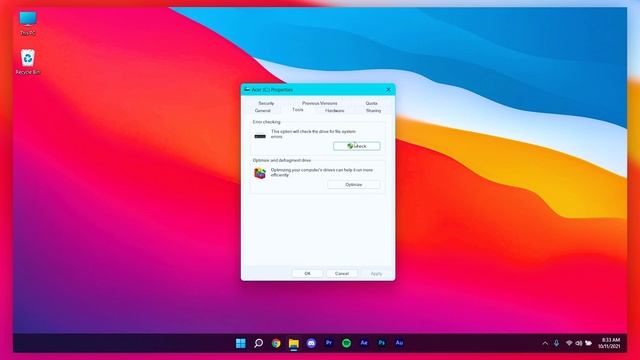This screenshot has width=640, height=360.
Task: Switch to the General tab
Action: coord(262,111)
